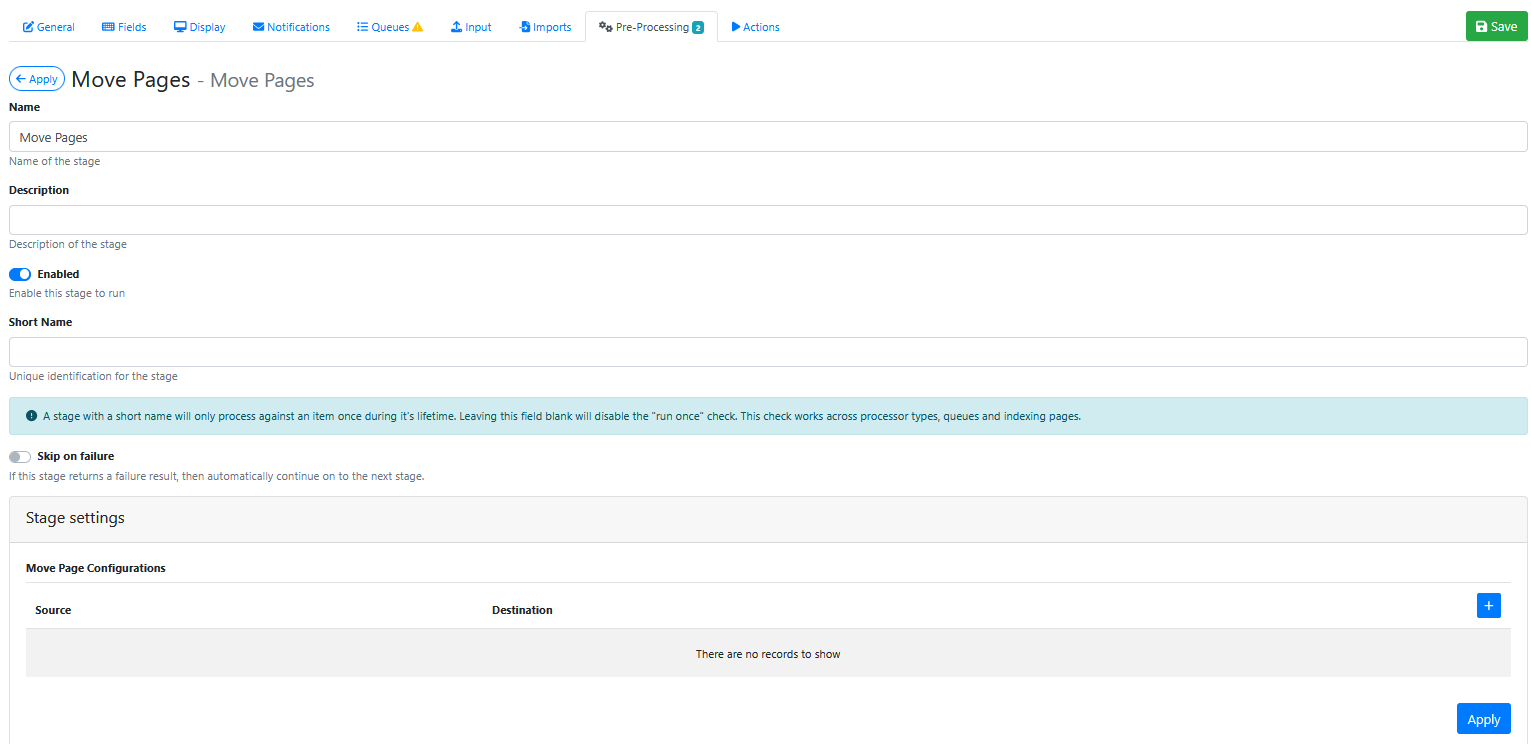
Task: Disable the Enabled toggle switch
Action: click(20, 274)
